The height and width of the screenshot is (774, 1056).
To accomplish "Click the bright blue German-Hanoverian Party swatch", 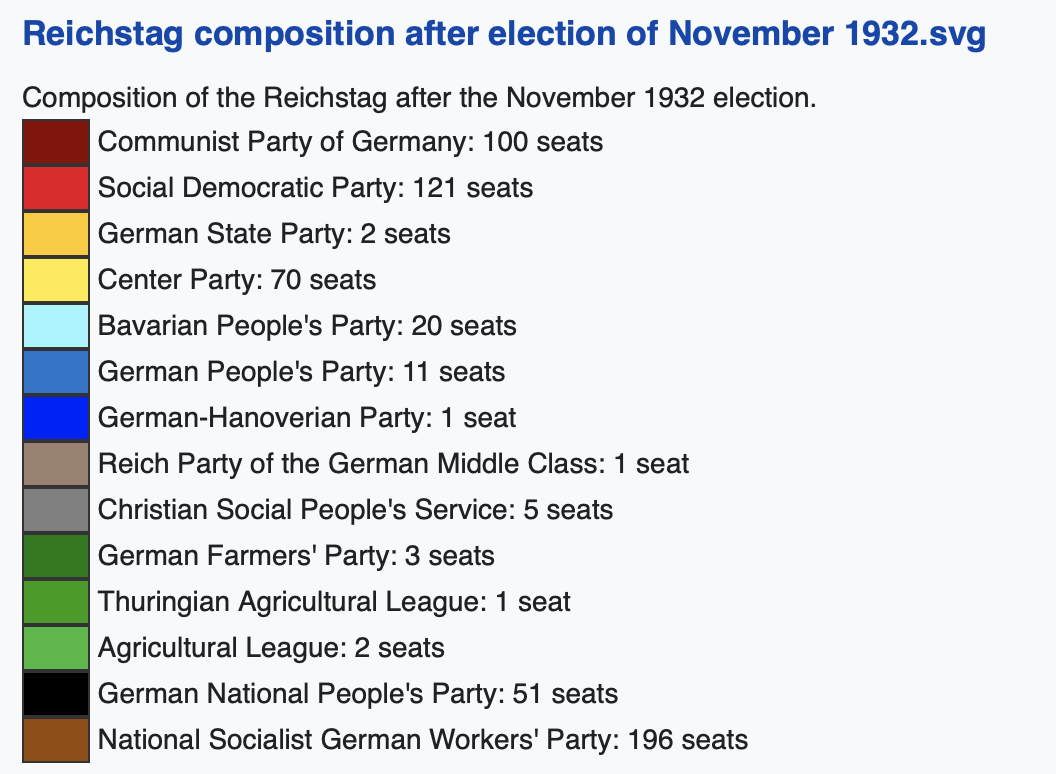I will [x=56, y=418].
